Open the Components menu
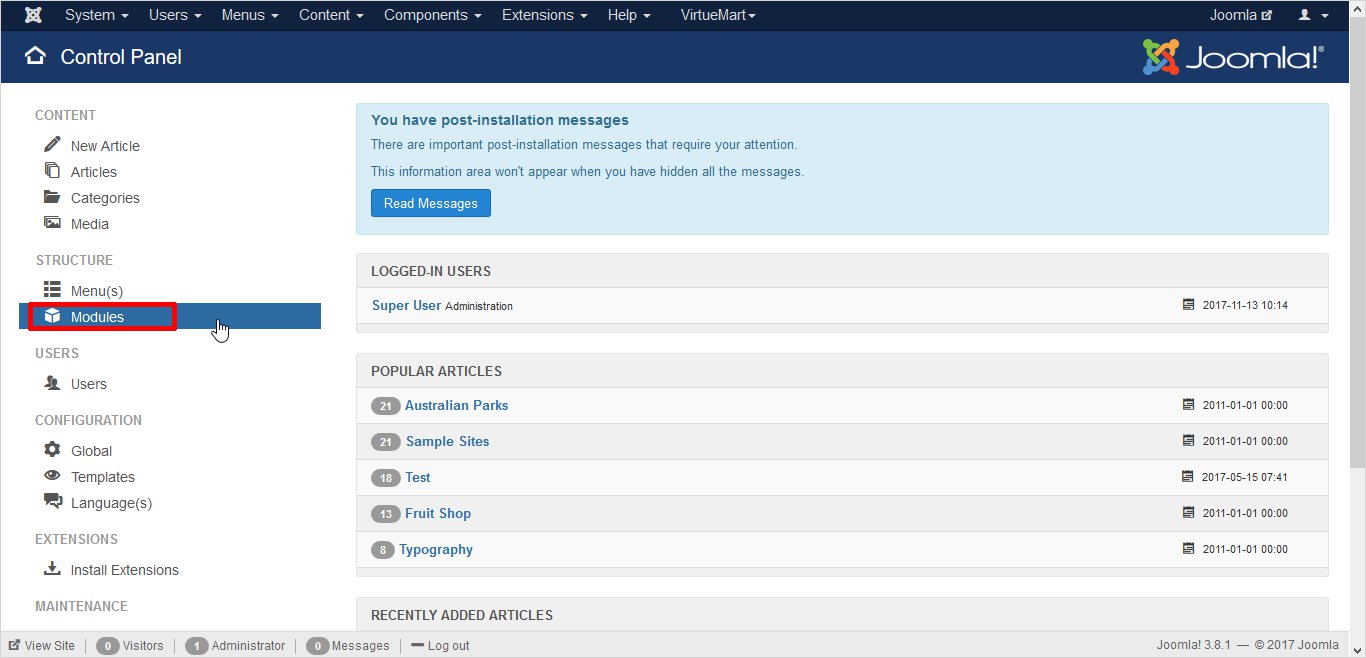 point(432,15)
